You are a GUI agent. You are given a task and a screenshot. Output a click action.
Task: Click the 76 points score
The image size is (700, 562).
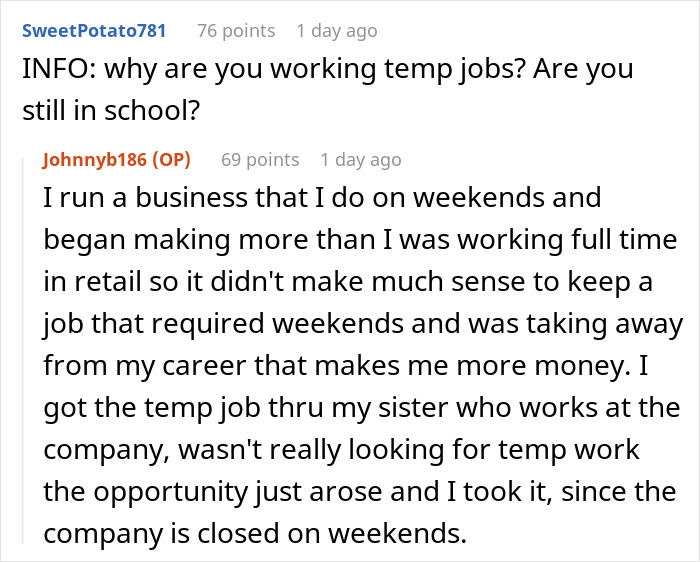tap(236, 31)
